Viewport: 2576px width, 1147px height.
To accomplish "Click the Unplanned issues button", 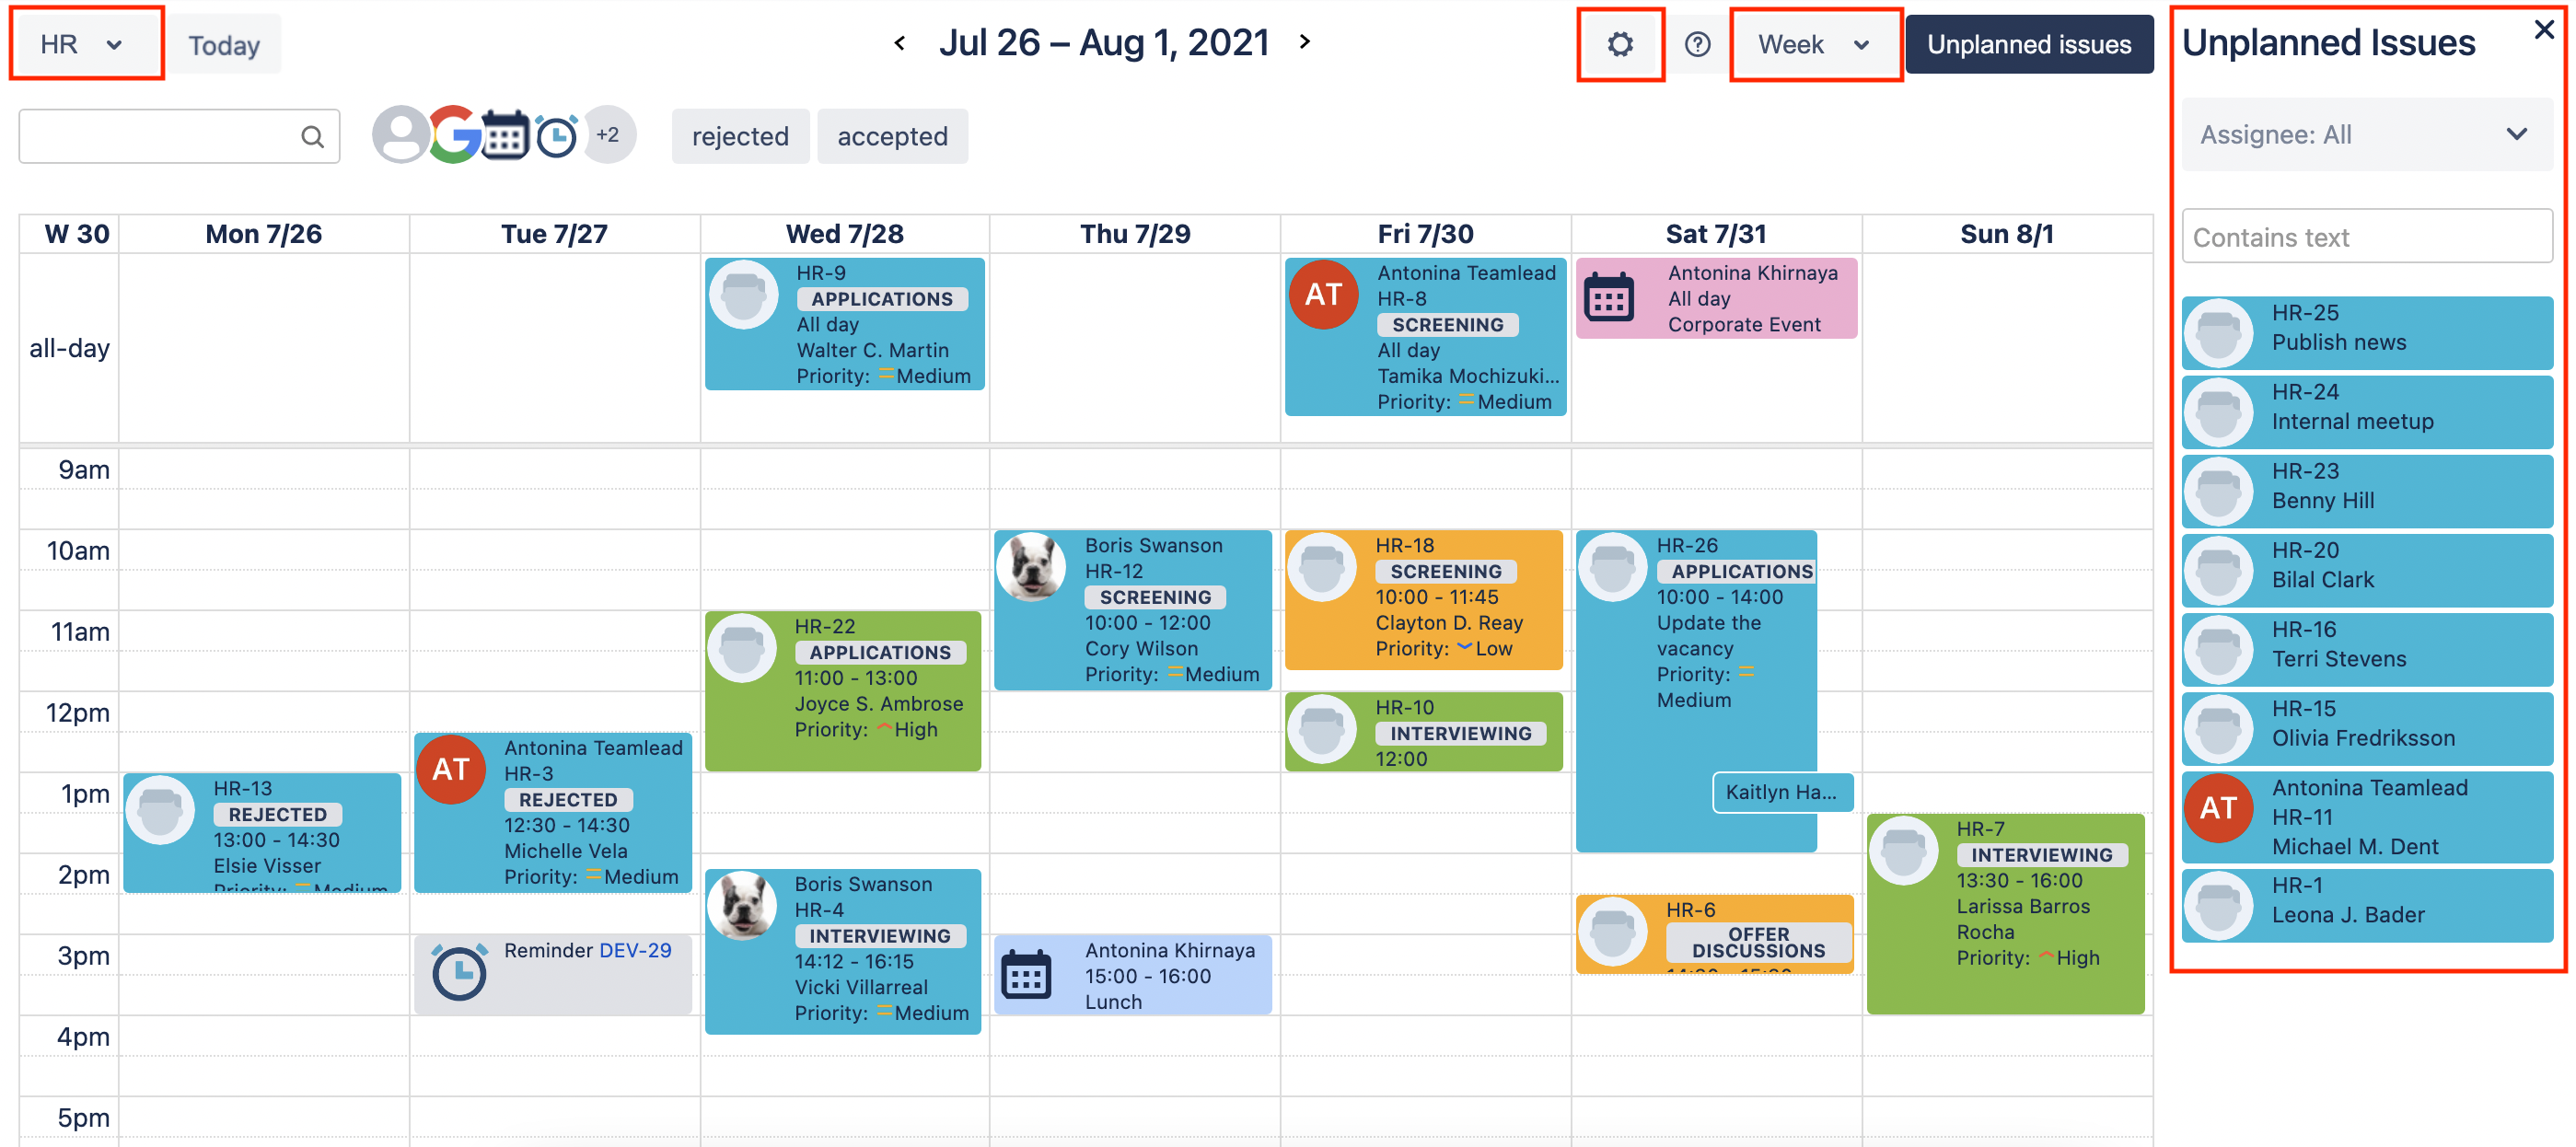I will pos(2028,45).
